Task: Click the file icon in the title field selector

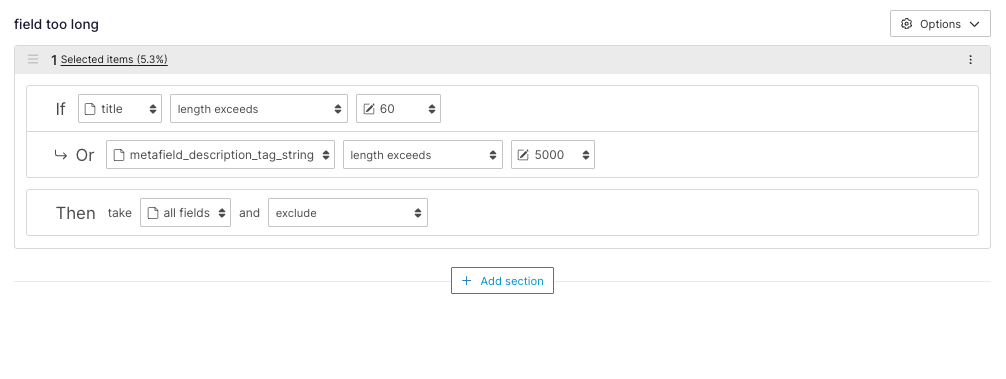Action: coord(90,109)
